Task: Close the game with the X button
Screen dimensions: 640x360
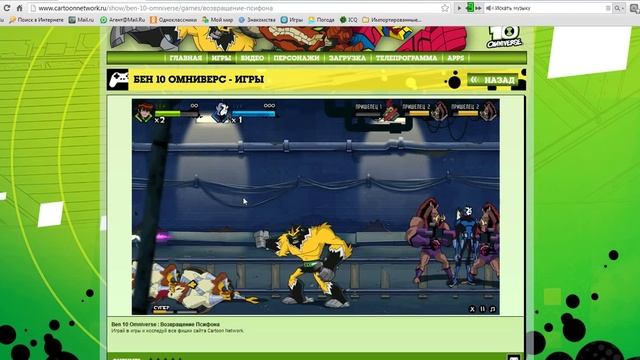Action: coord(472,309)
